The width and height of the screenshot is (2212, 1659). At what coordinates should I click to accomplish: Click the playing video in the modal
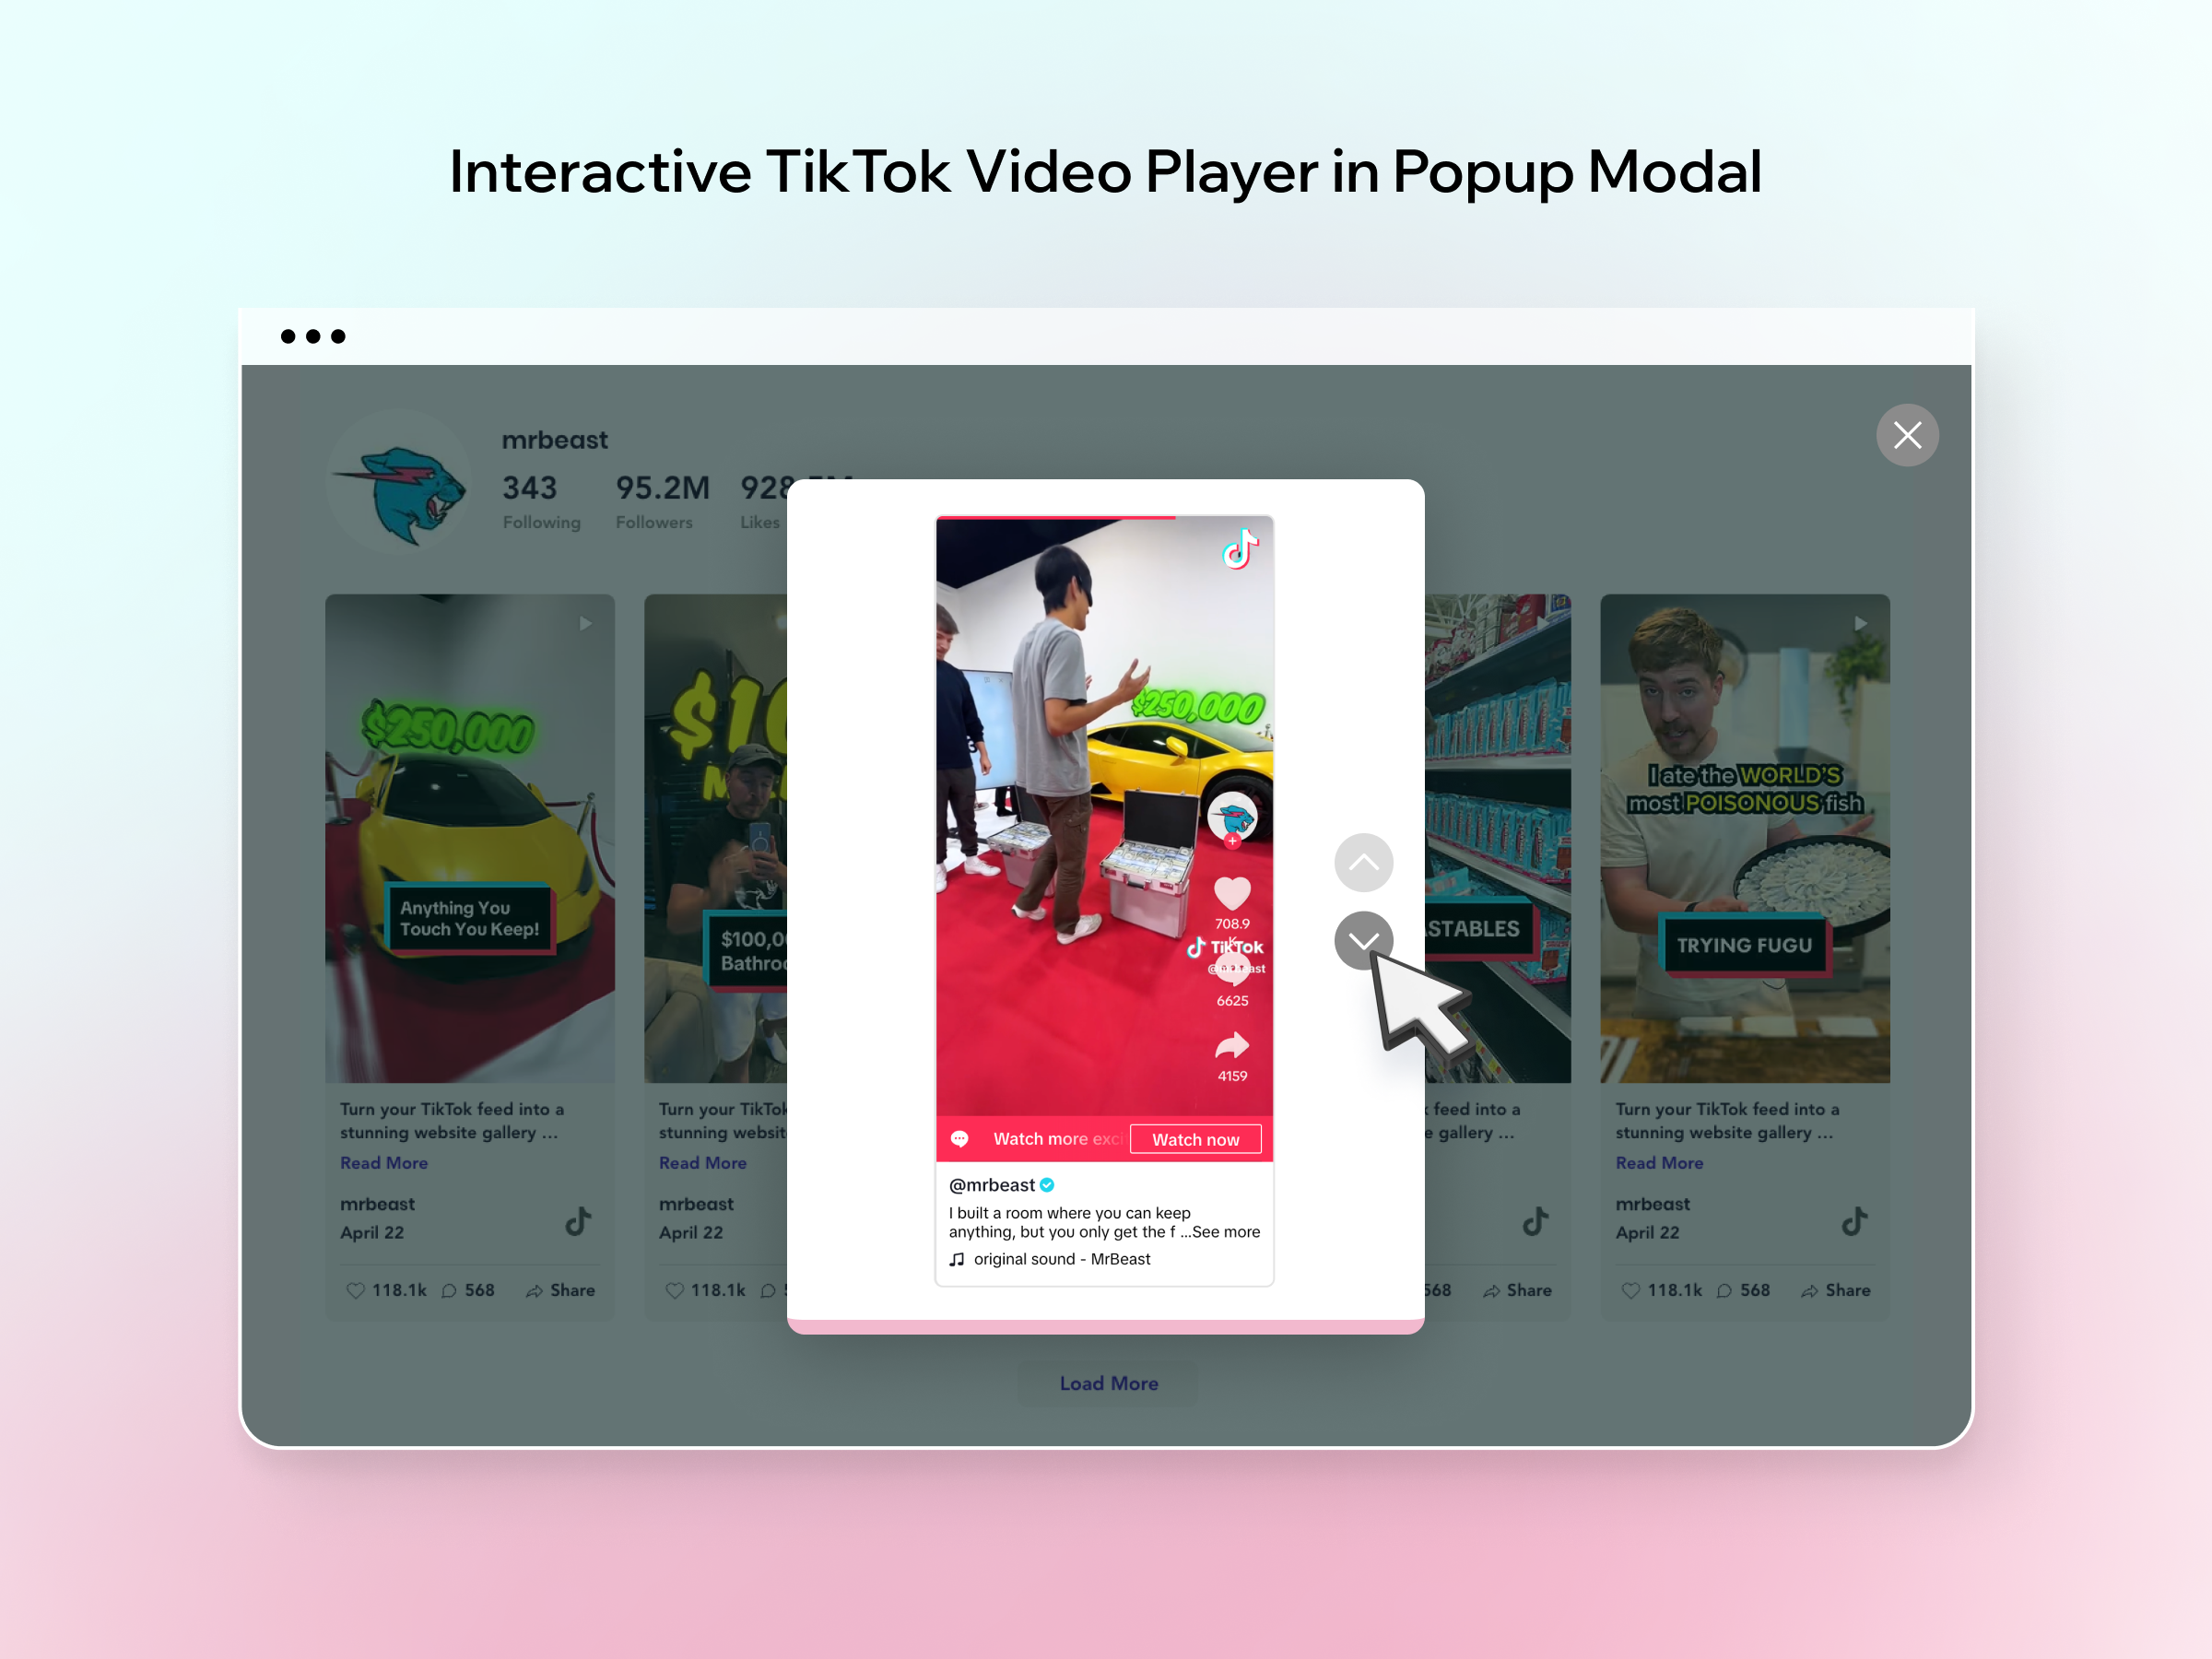1104,815
